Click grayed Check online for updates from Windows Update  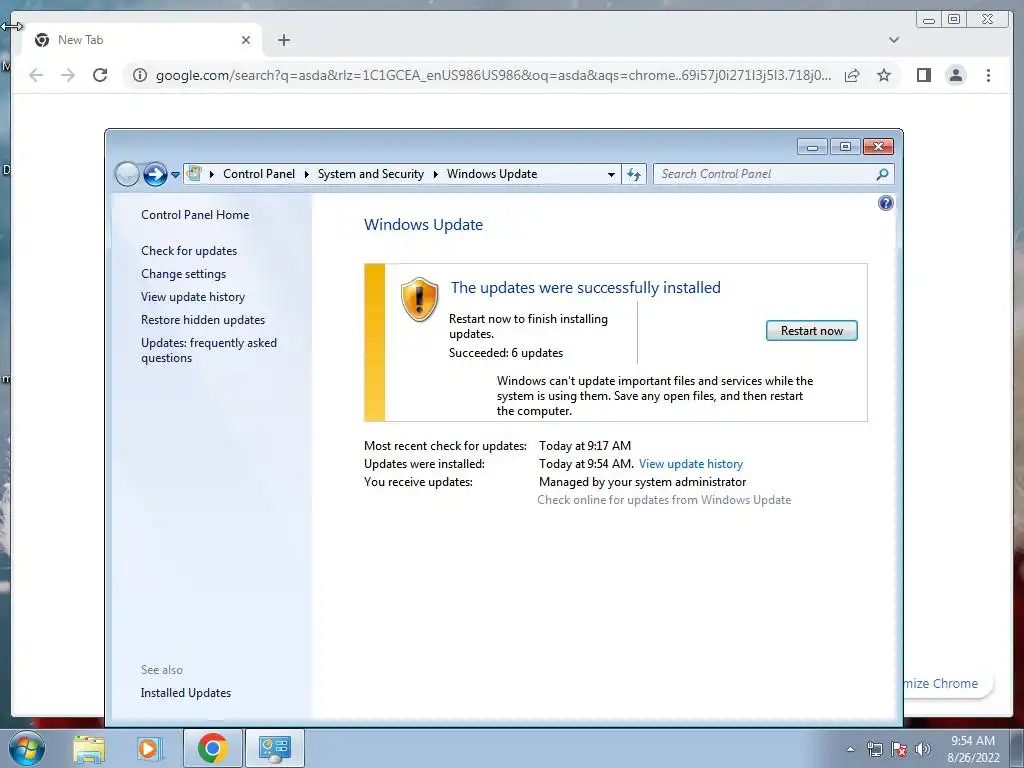664,500
